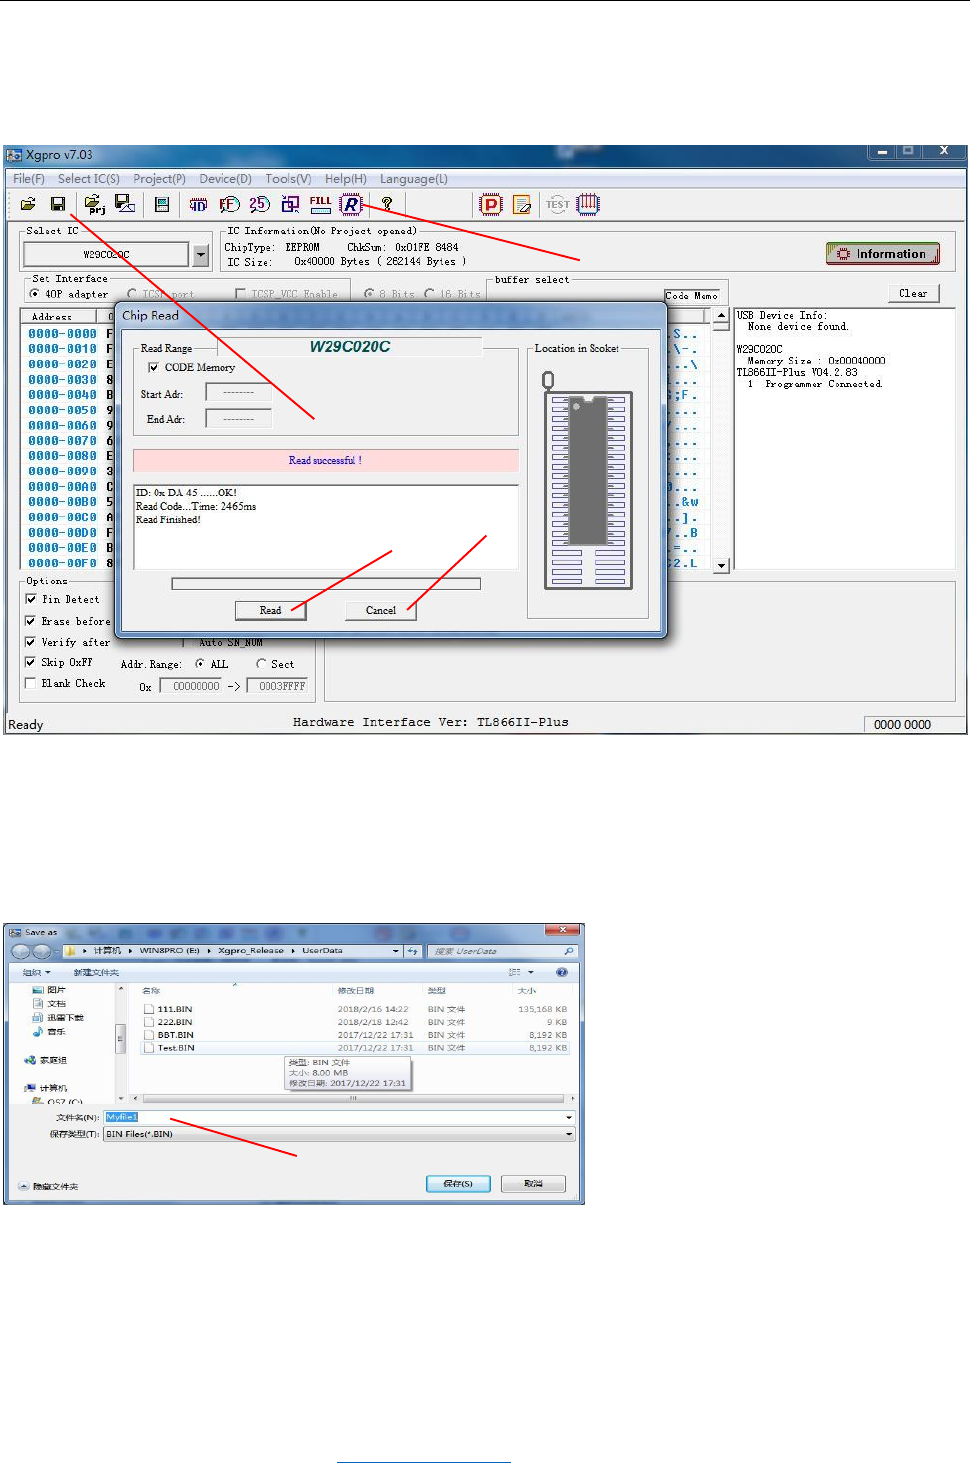The height and width of the screenshot is (1463, 970).
Task: Click the Save file floppy disk icon
Action: (58, 204)
